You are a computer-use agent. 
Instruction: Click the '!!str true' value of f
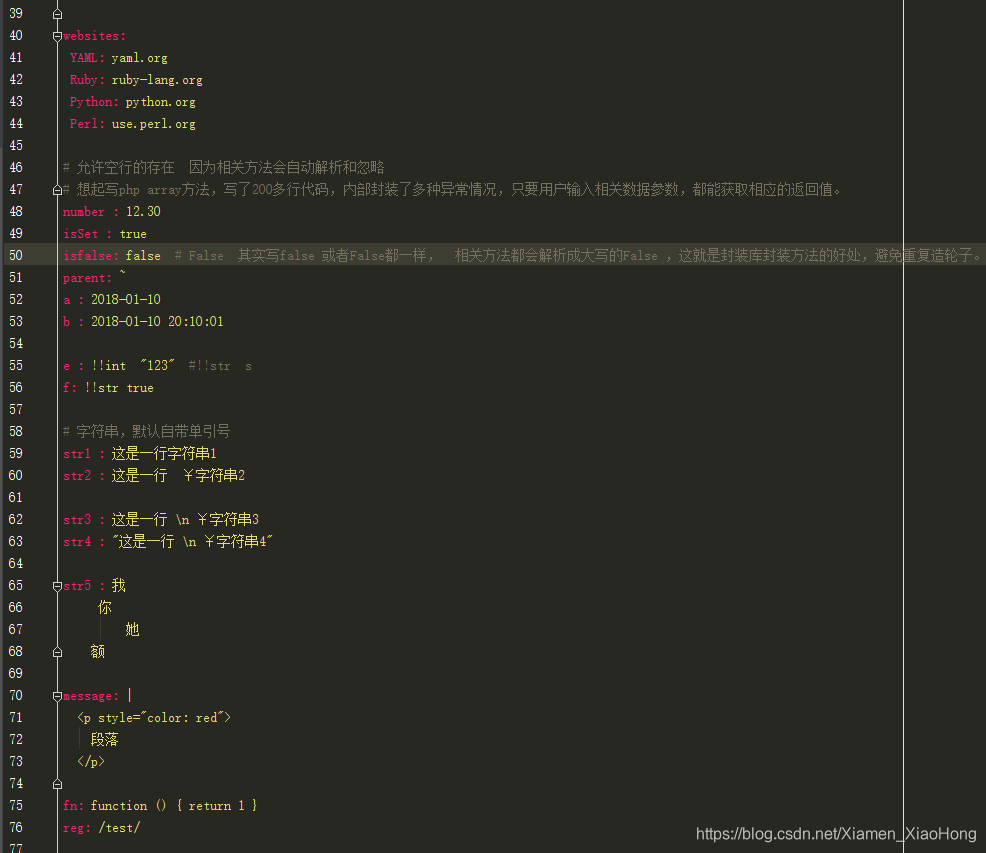click(x=119, y=388)
